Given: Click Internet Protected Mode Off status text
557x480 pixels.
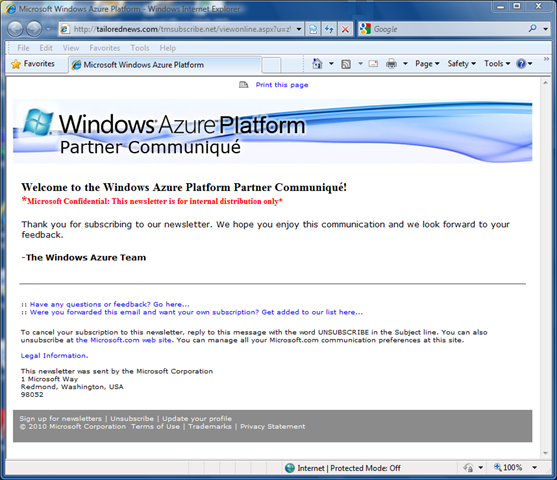Looking at the screenshot, I should coord(349,468).
